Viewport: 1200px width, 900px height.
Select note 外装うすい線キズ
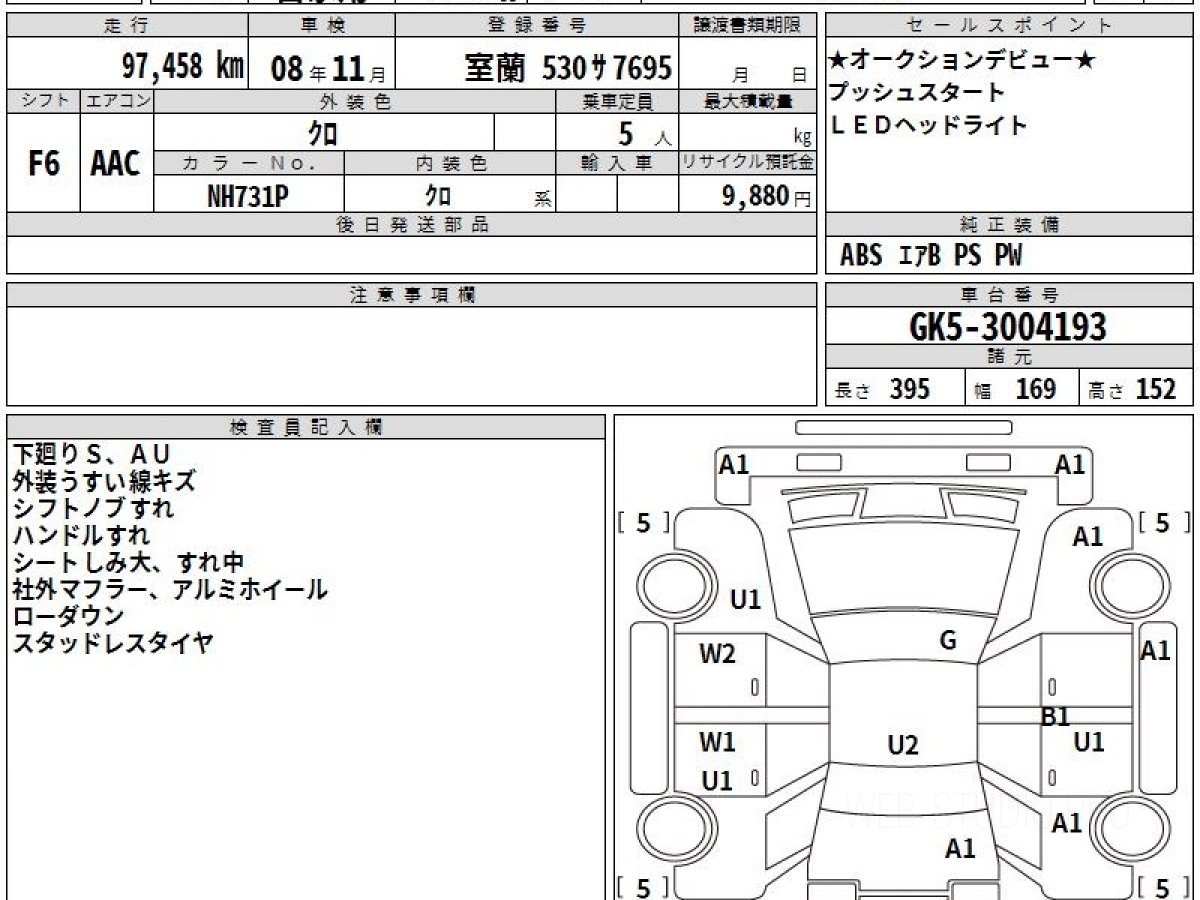(104, 482)
